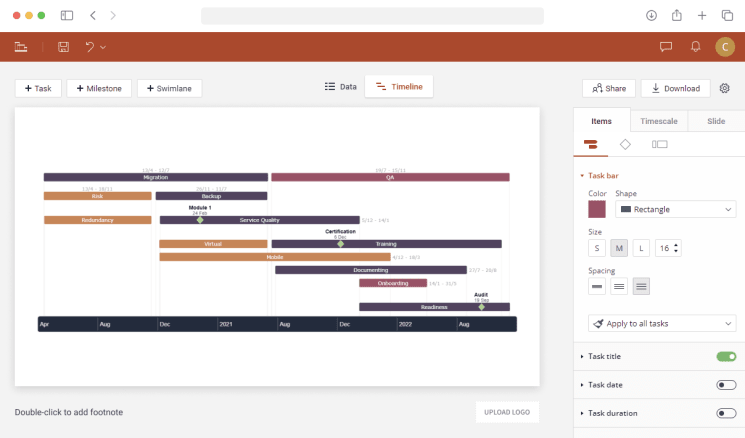Select the Service Quality task bar
745x438 pixels.
pos(259,220)
